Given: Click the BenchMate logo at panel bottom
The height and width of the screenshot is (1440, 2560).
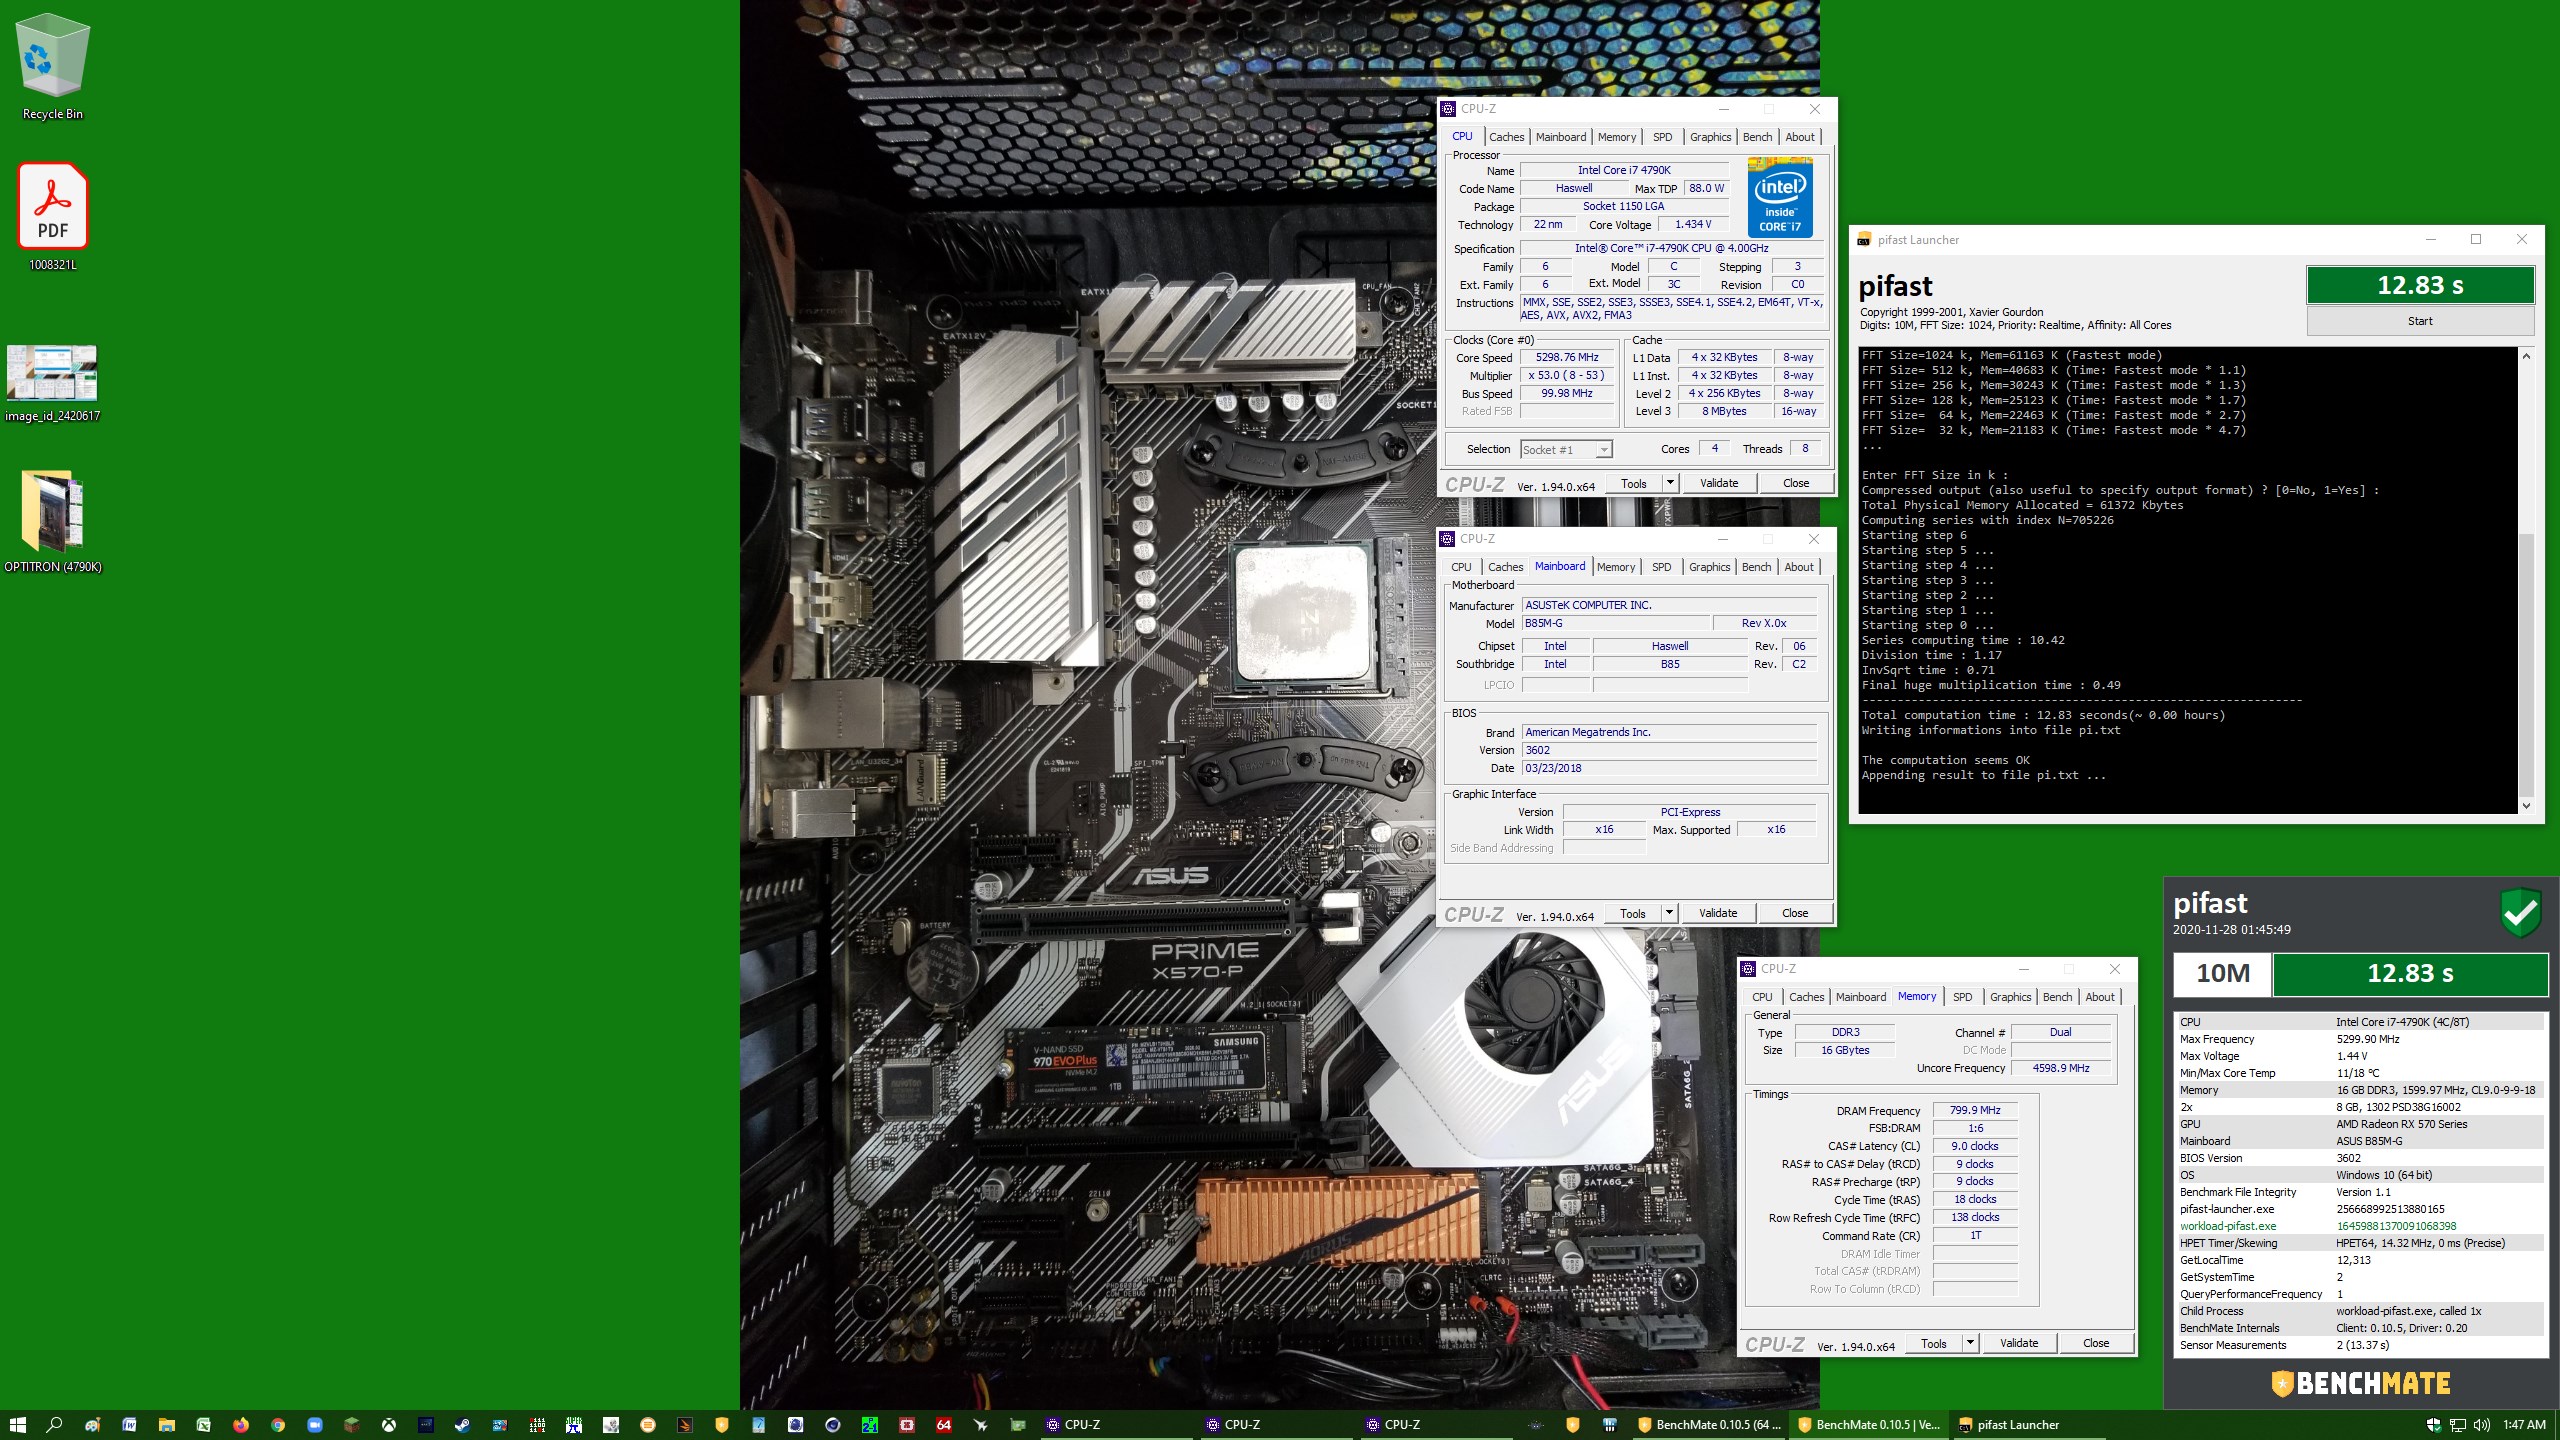Looking at the screenshot, I should (2360, 1383).
